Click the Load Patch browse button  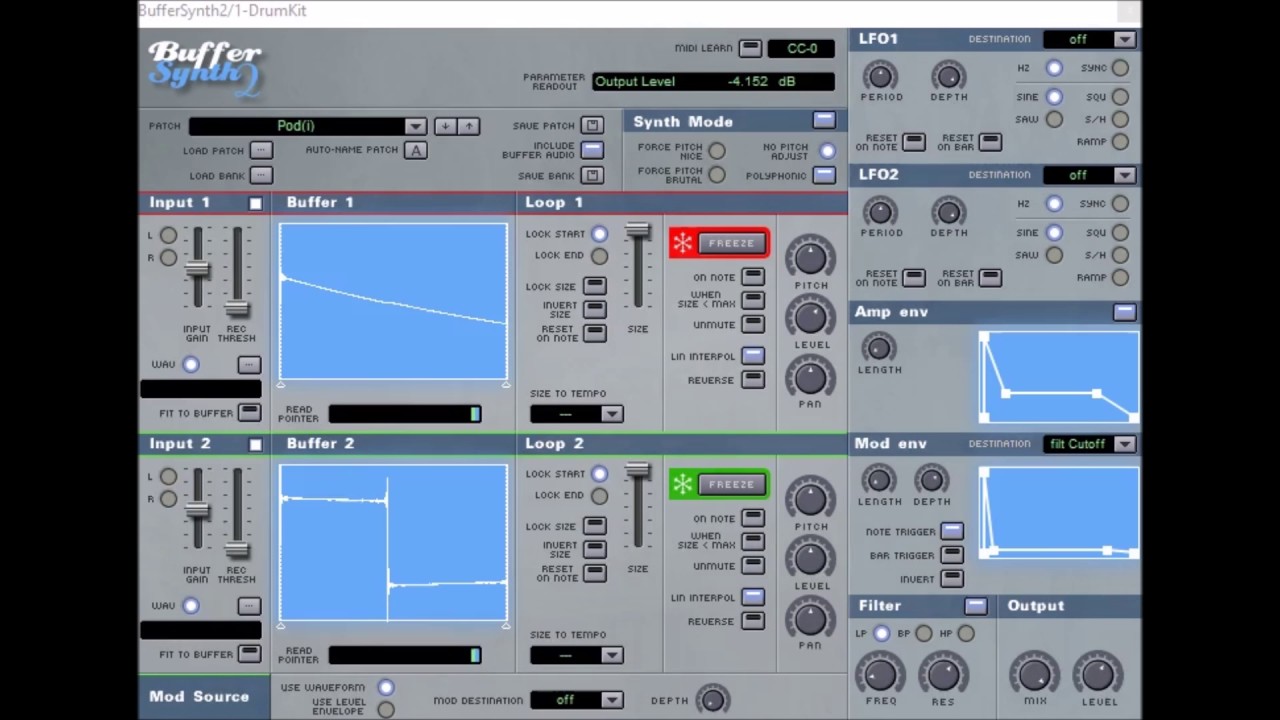click(x=260, y=150)
